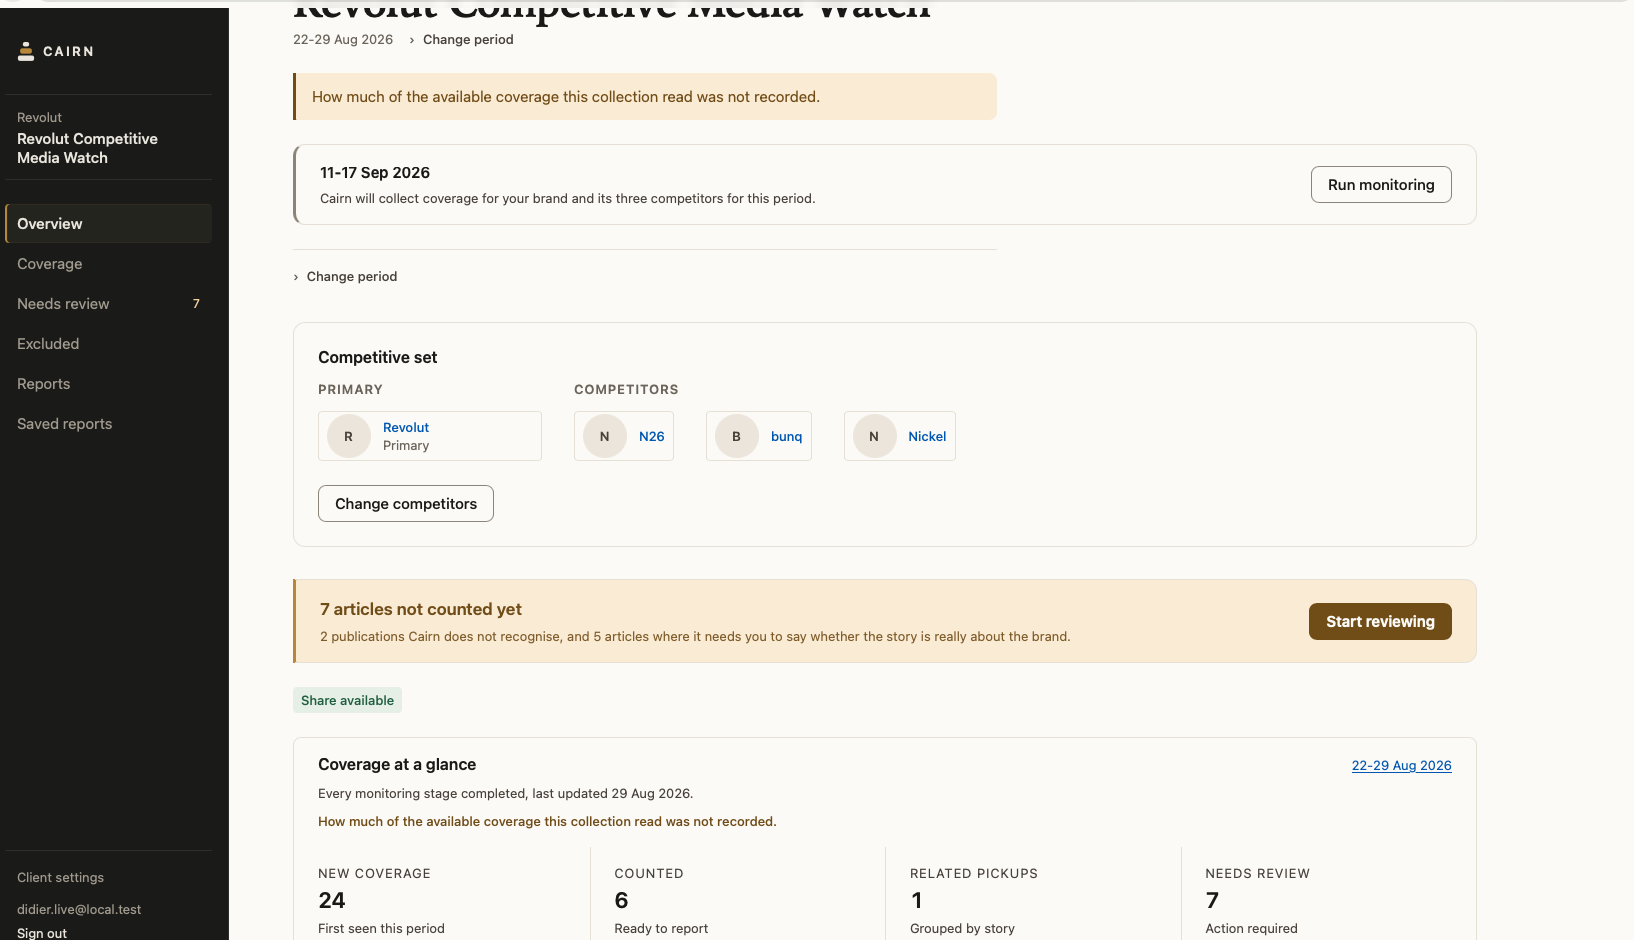This screenshot has height=940, width=1634.
Task: Click the PRIMARY column label
Action: coord(350,390)
